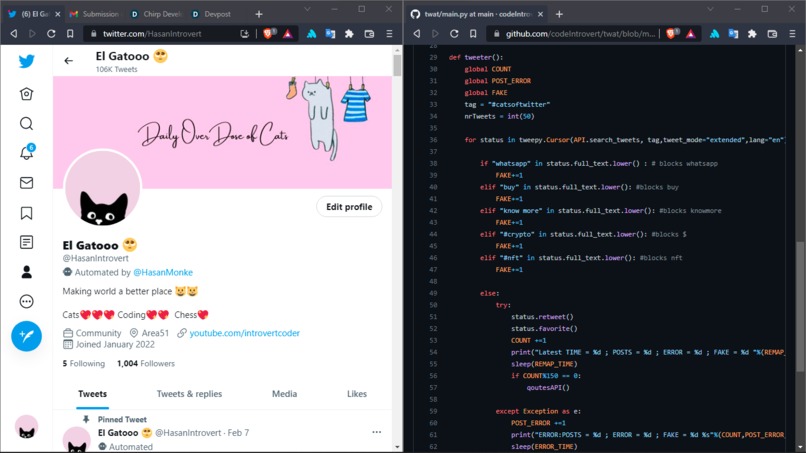Open Twitter Notifications bell icon

pos(27,153)
